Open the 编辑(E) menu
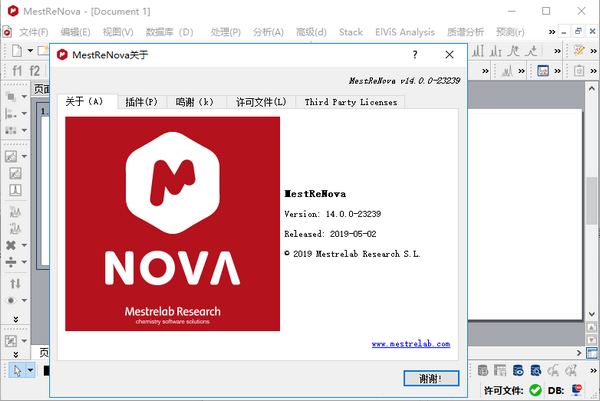600x401 pixels. click(x=75, y=32)
